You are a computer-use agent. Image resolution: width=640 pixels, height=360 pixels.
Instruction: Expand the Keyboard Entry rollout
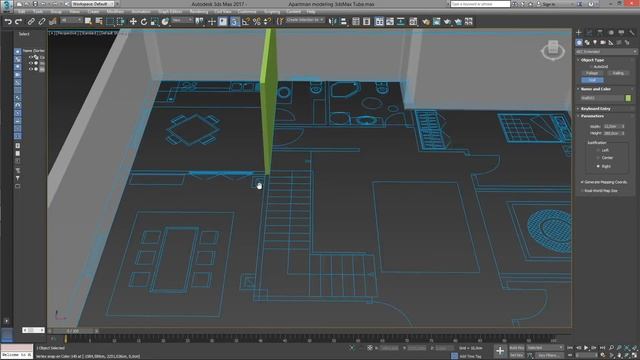click(595, 109)
